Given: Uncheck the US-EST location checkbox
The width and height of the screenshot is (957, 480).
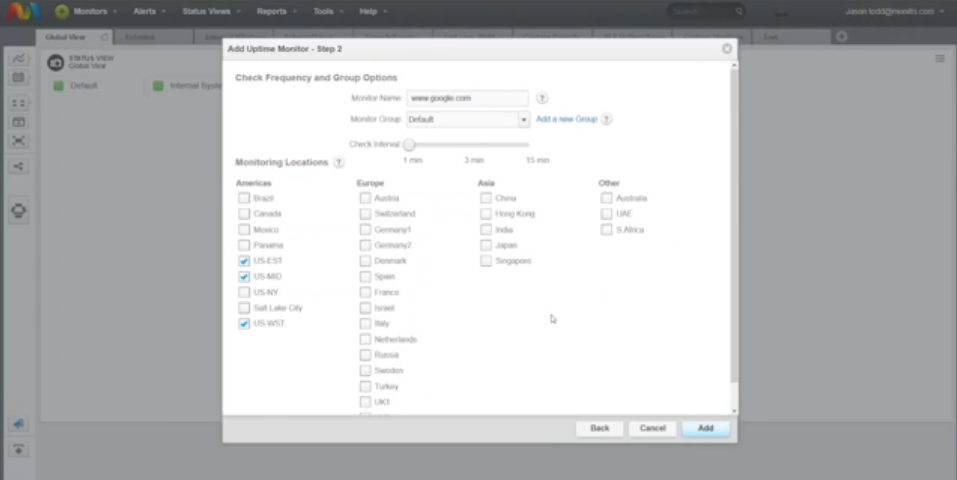Looking at the screenshot, I should point(244,261).
